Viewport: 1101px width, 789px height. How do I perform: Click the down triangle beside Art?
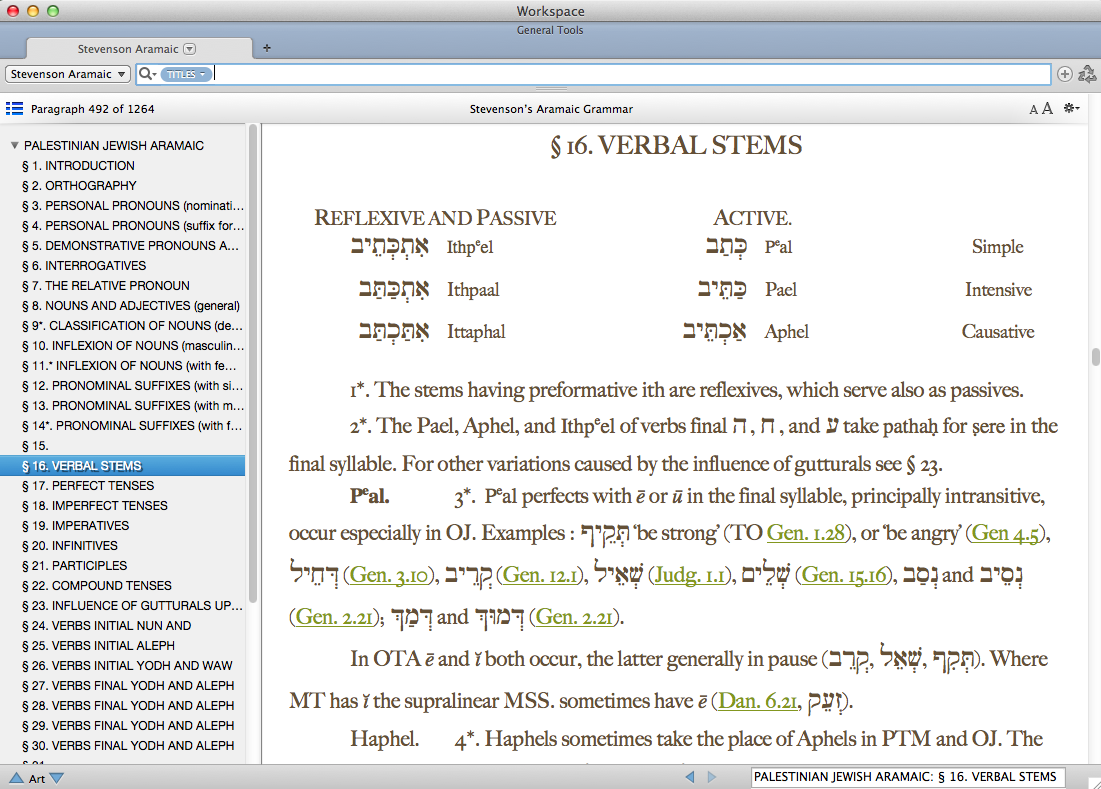point(57,778)
